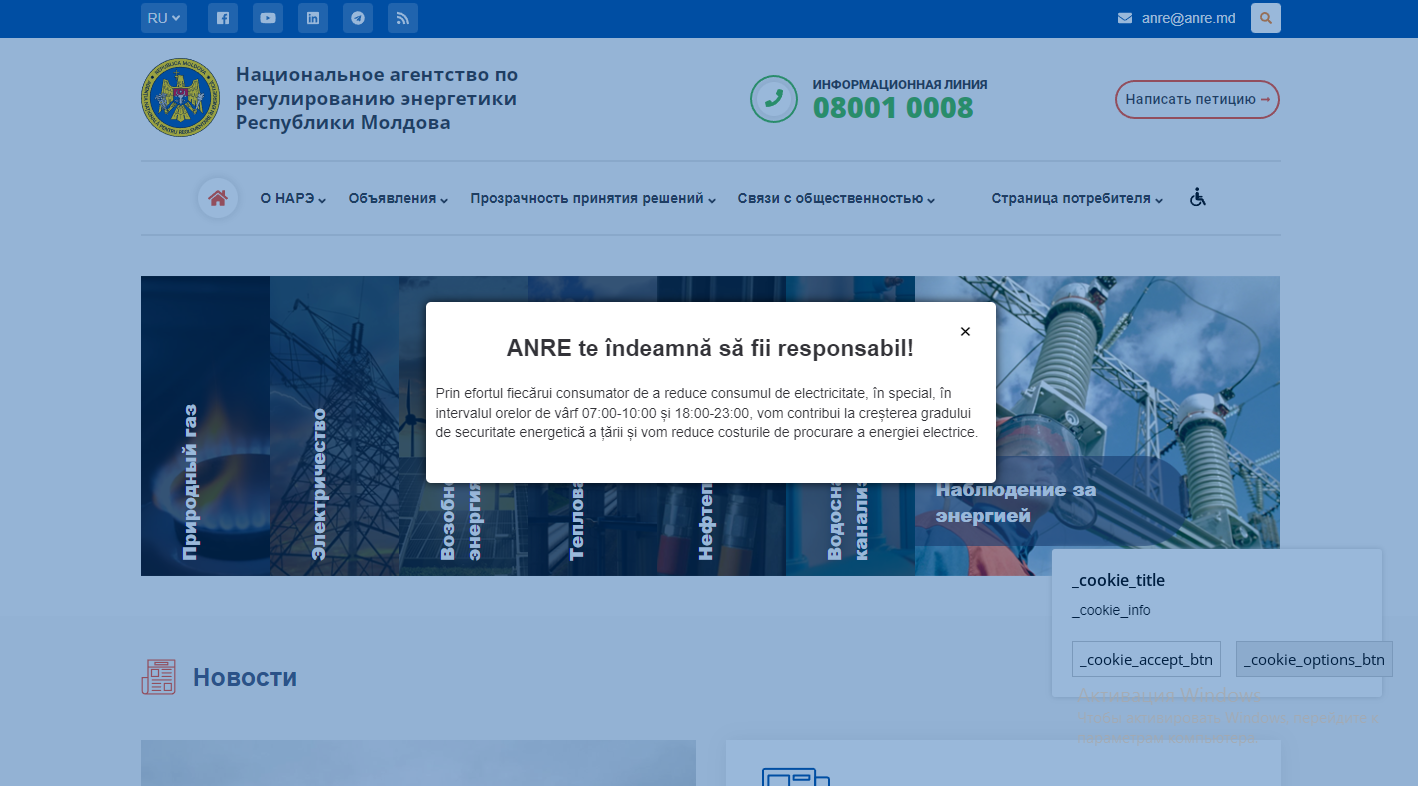Screen dimensions: 1418x786
Task: Open Связи с общественностью menu
Action: click(x=836, y=199)
